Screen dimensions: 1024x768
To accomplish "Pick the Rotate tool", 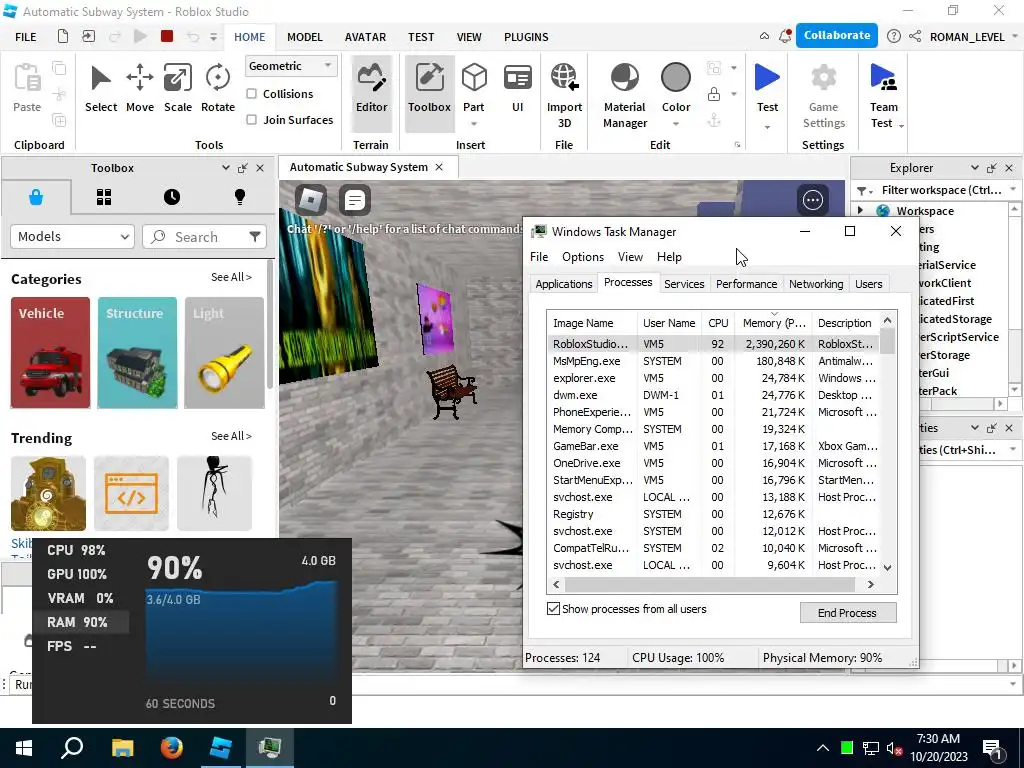I will (217, 89).
